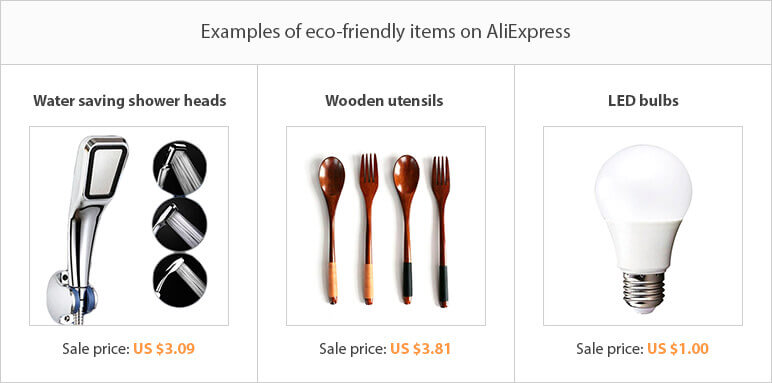The width and height of the screenshot is (772, 383).
Task: Click Sale price label under wooden utensils
Action: 353,349
